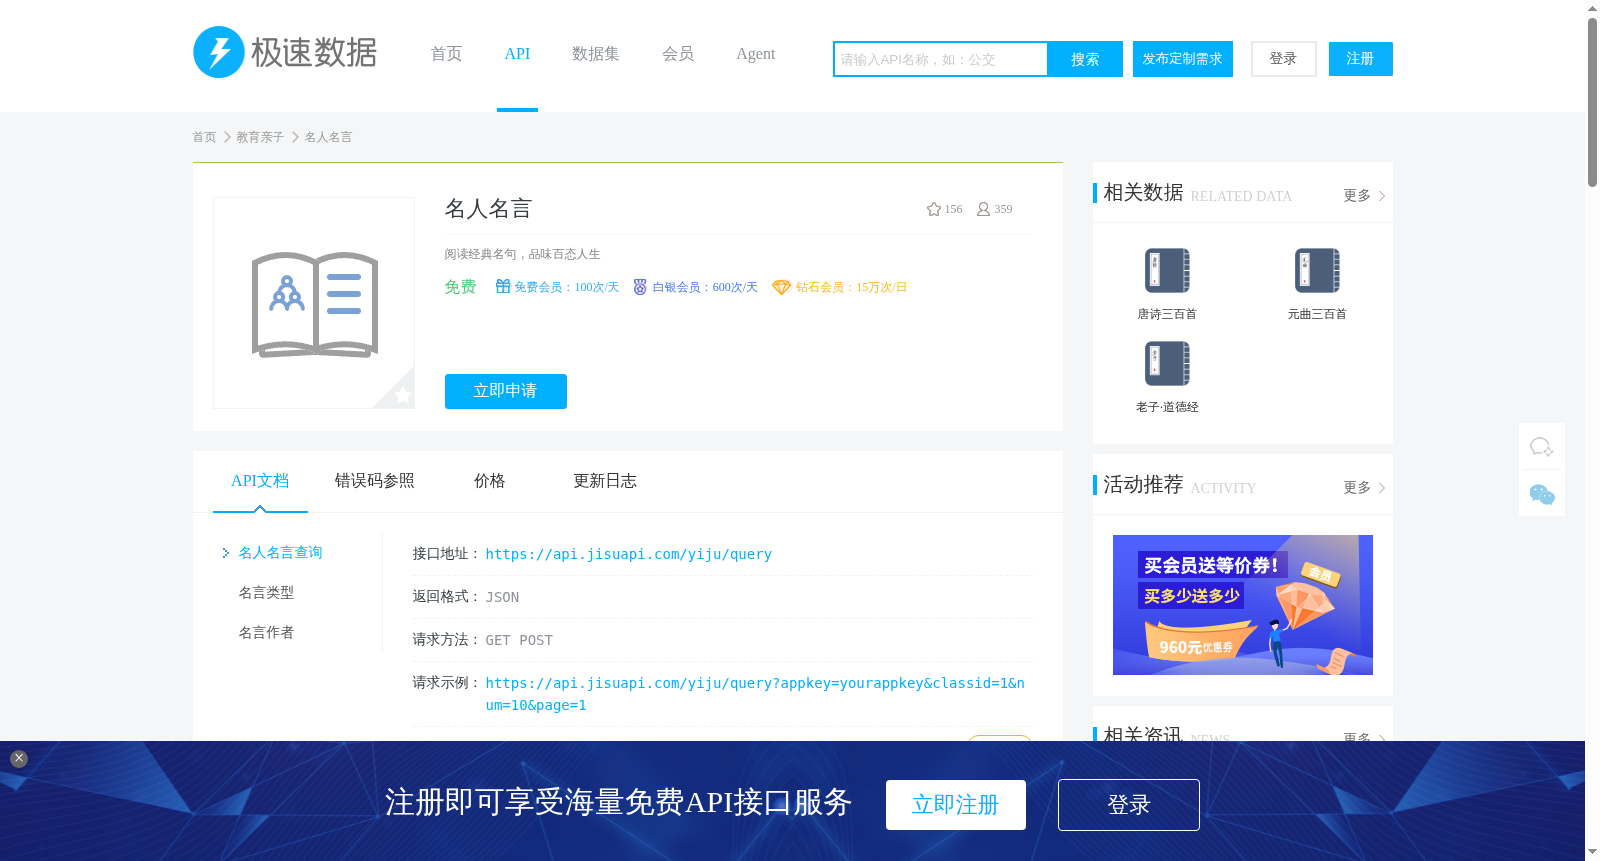Click 登录 in the bottom banner
This screenshot has height=861, width=1600.
click(x=1129, y=805)
